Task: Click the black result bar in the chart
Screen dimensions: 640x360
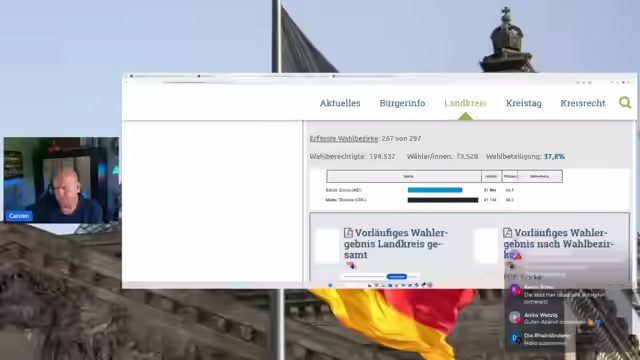Action: pos(442,200)
